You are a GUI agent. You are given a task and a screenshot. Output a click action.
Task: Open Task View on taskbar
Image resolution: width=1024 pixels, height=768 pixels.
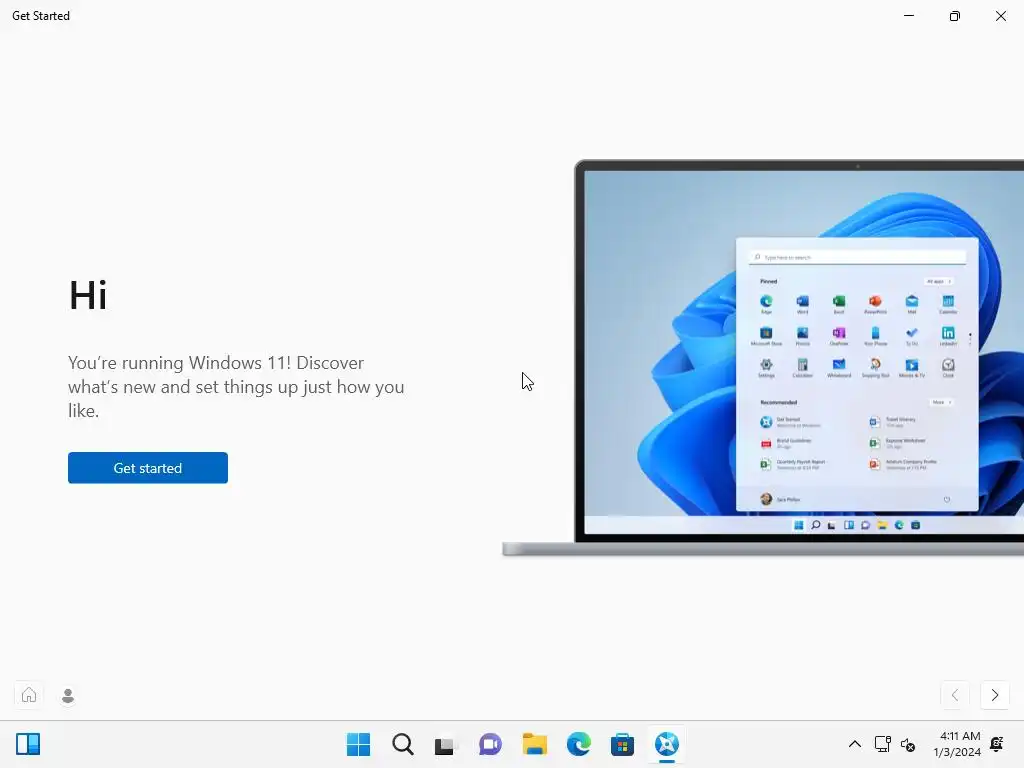point(446,744)
